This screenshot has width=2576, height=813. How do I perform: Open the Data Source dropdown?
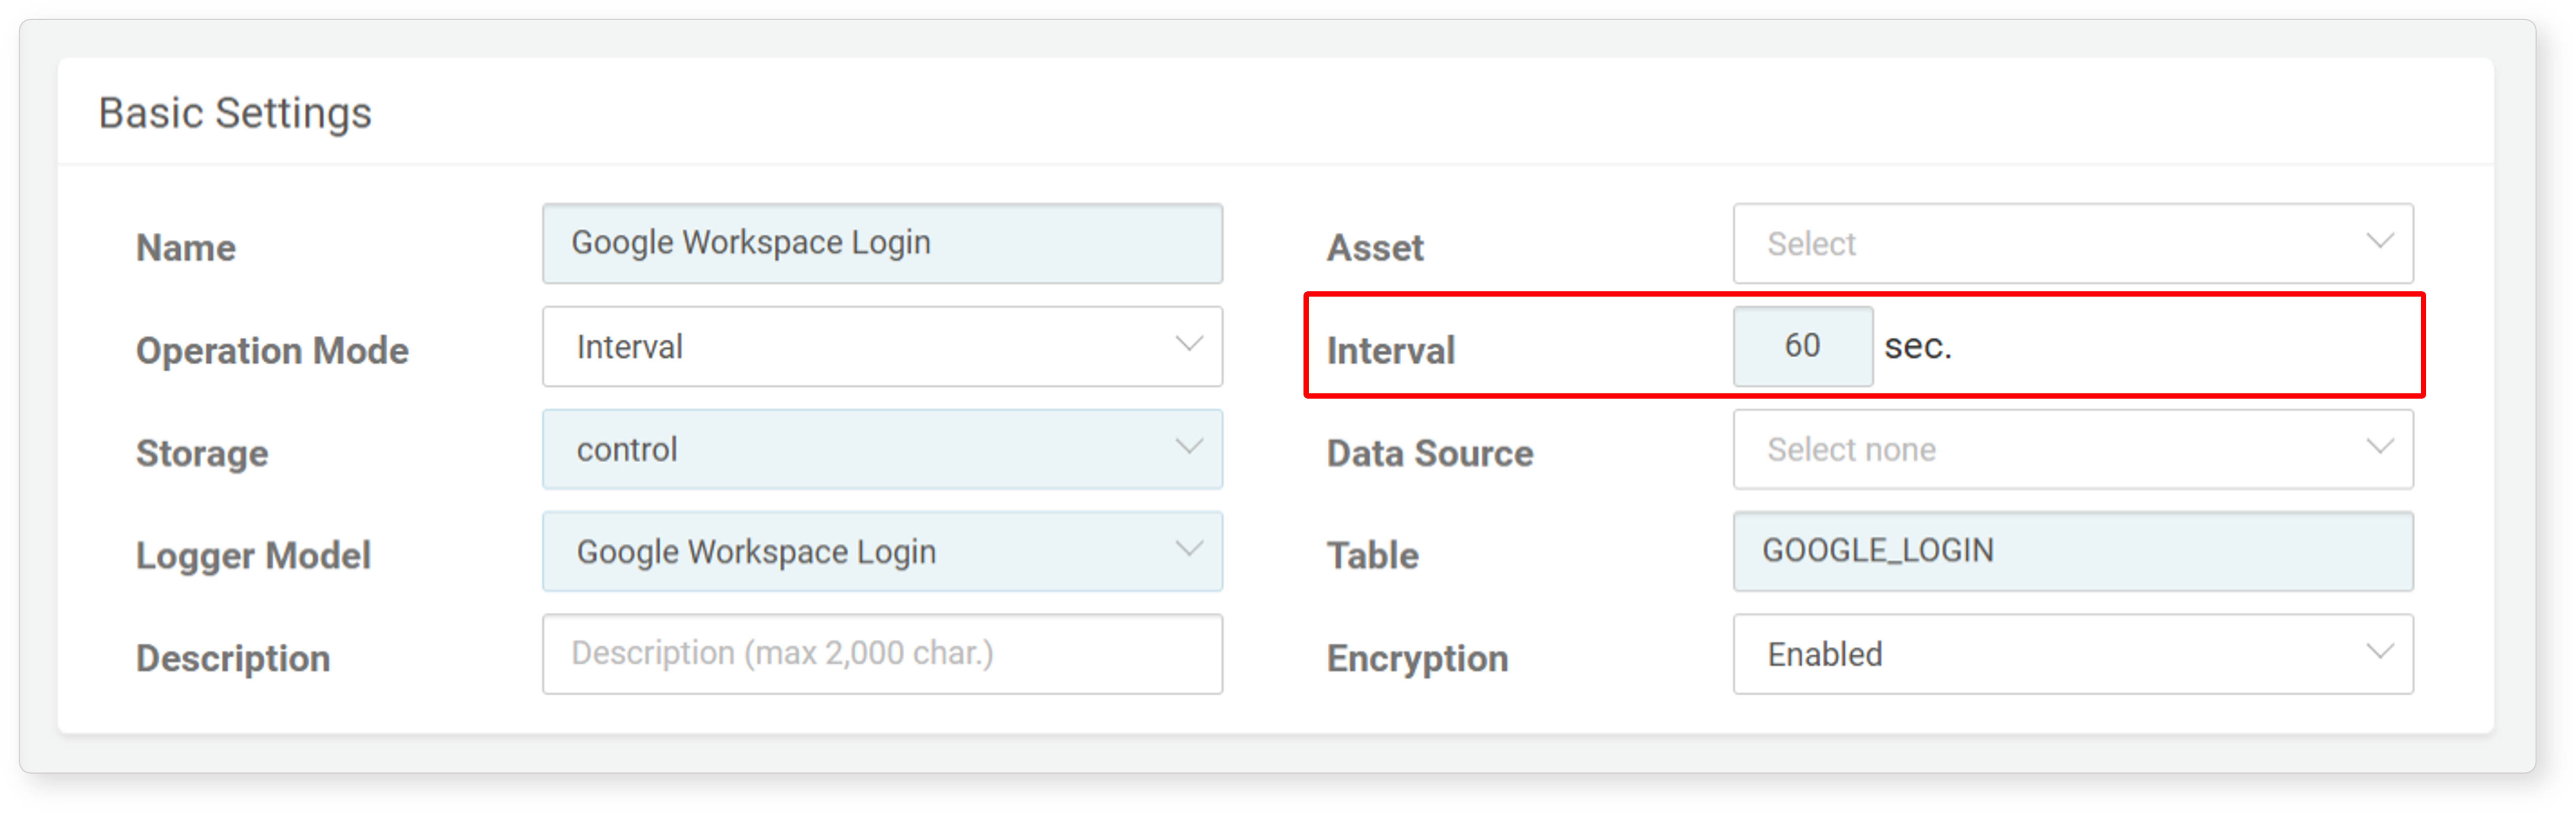click(2073, 449)
